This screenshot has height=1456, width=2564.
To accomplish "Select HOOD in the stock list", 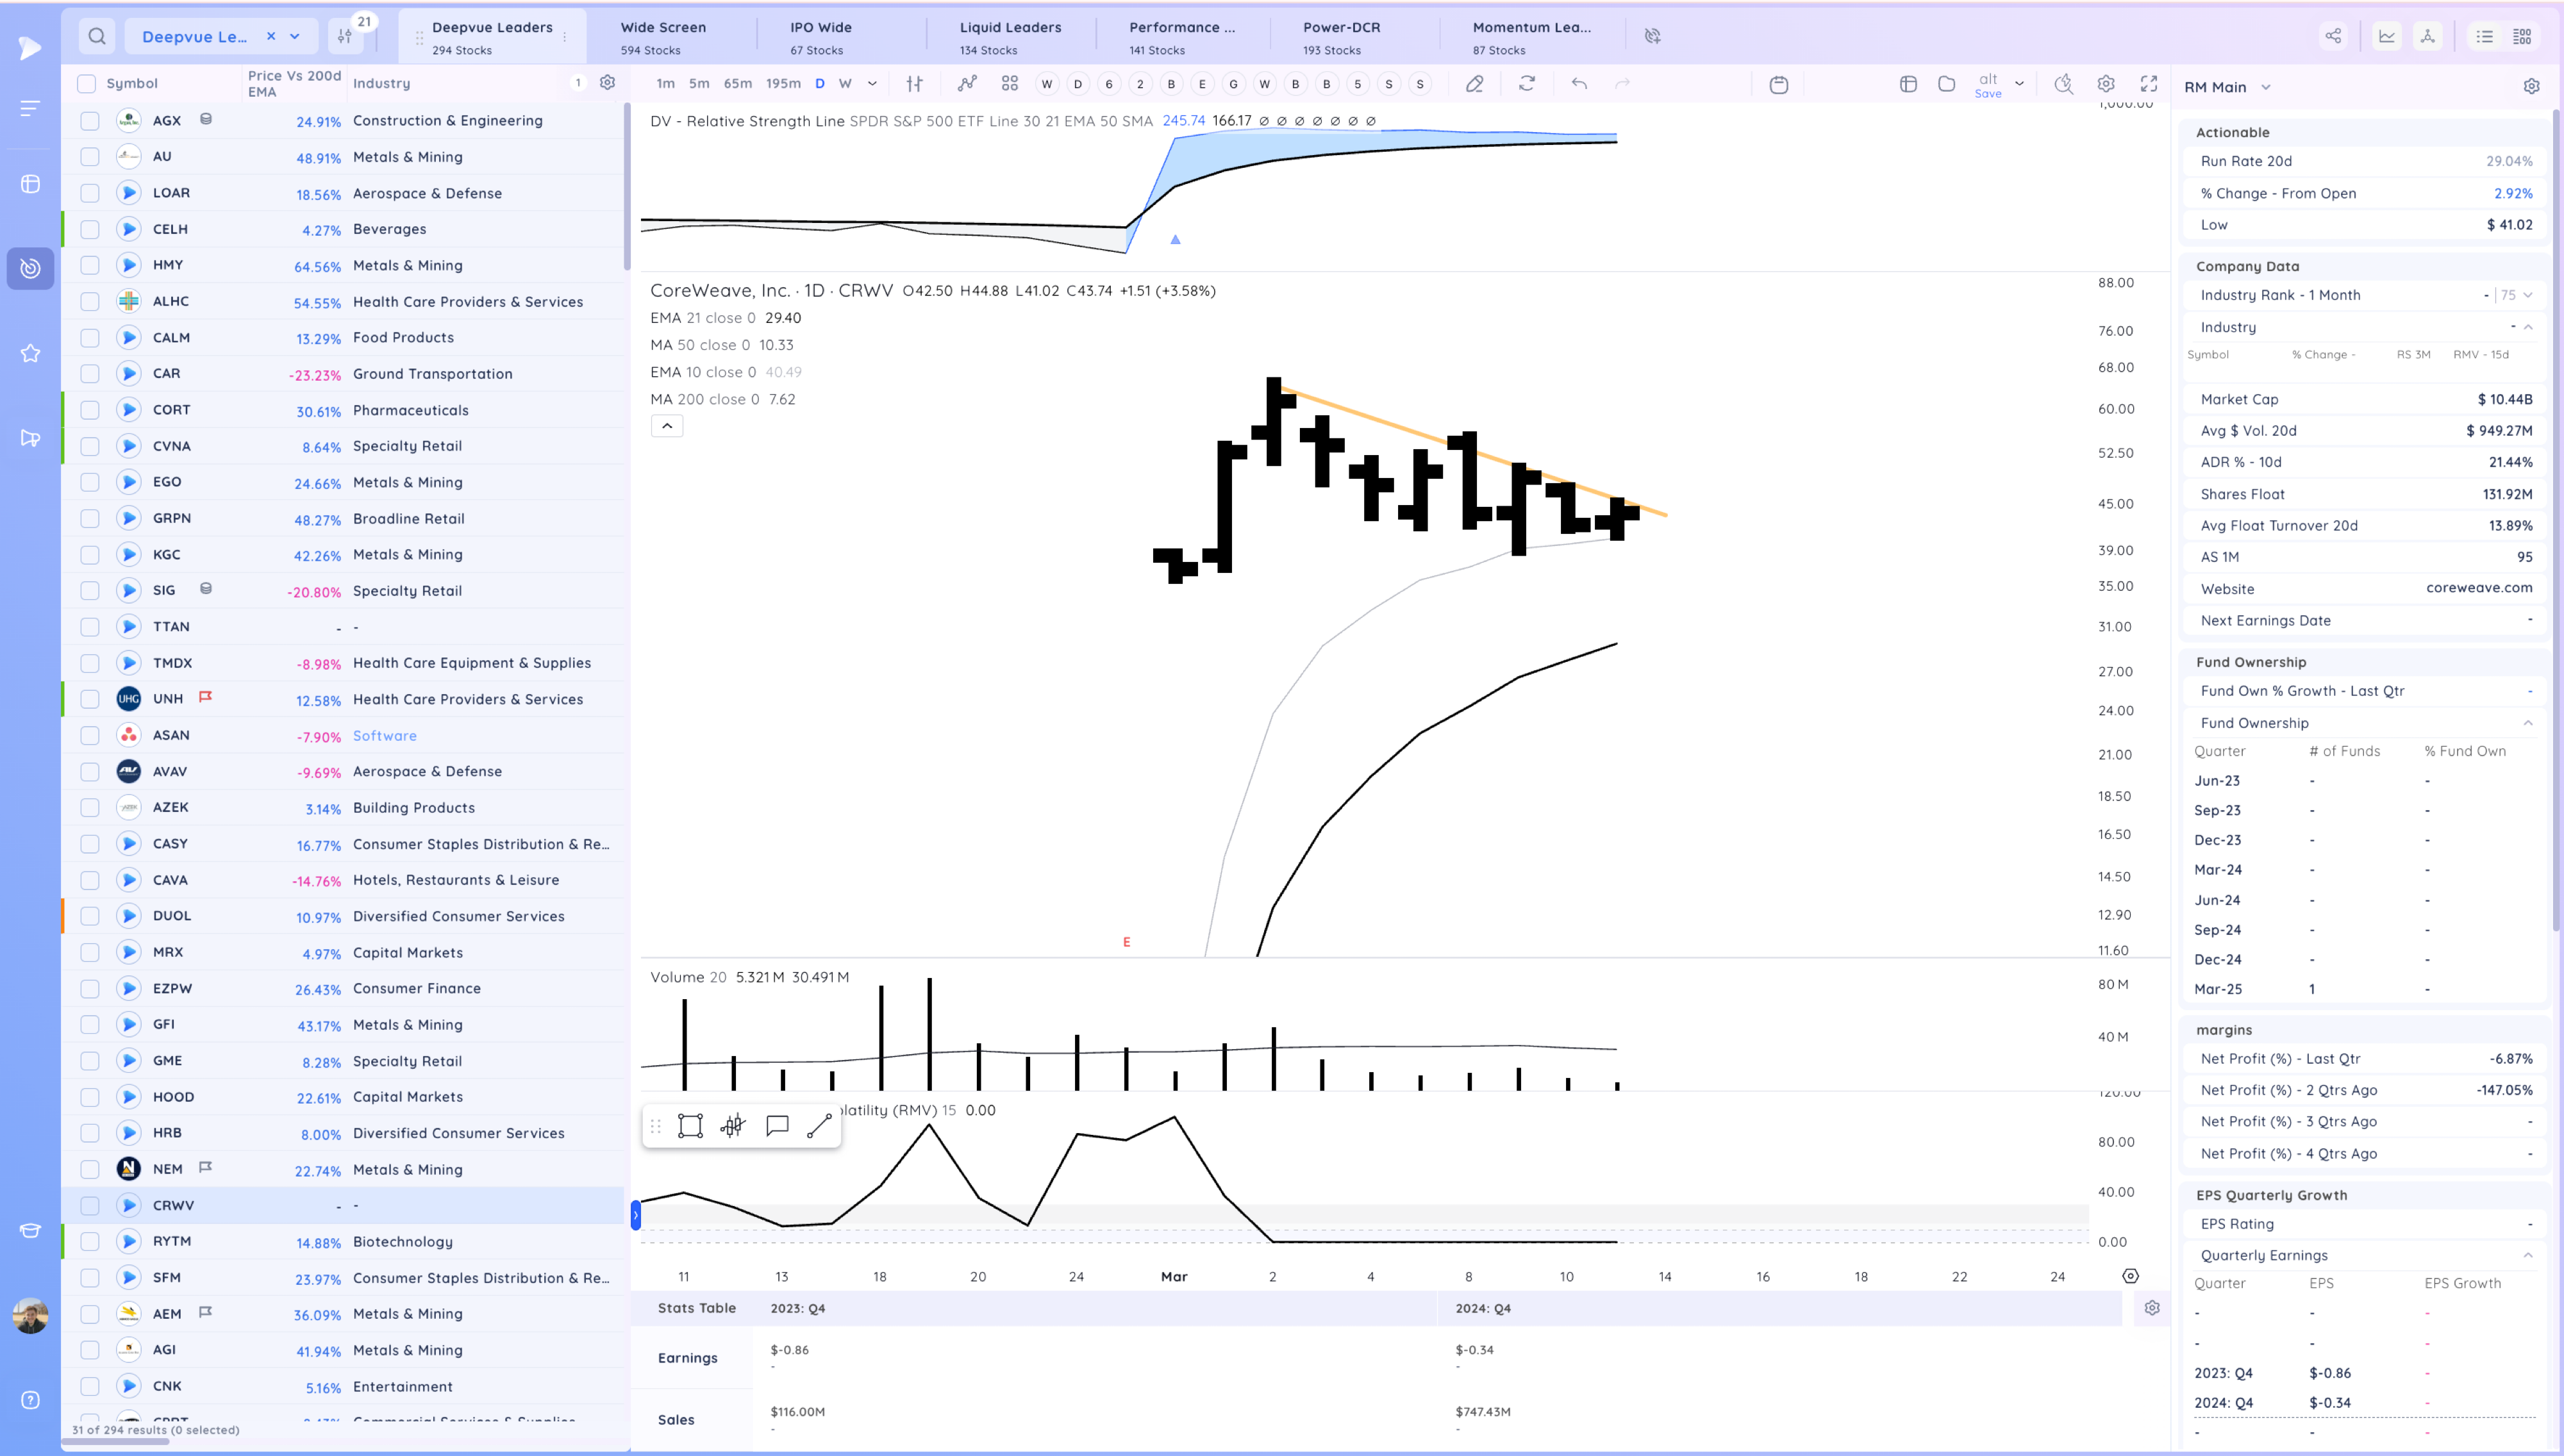I will 174,1097.
